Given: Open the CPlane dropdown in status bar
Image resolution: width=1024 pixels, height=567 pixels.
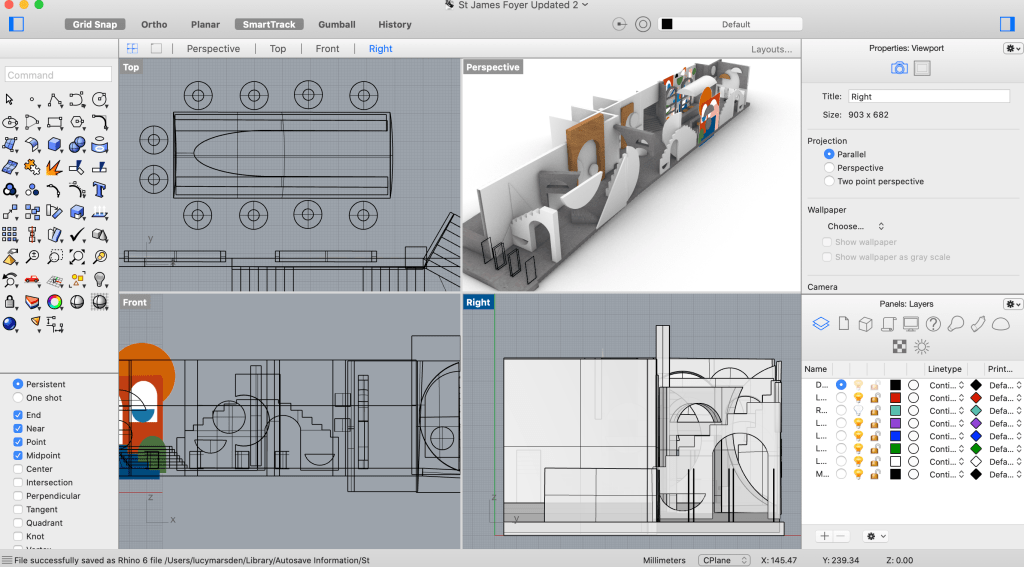Looking at the screenshot, I should coord(722,560).
